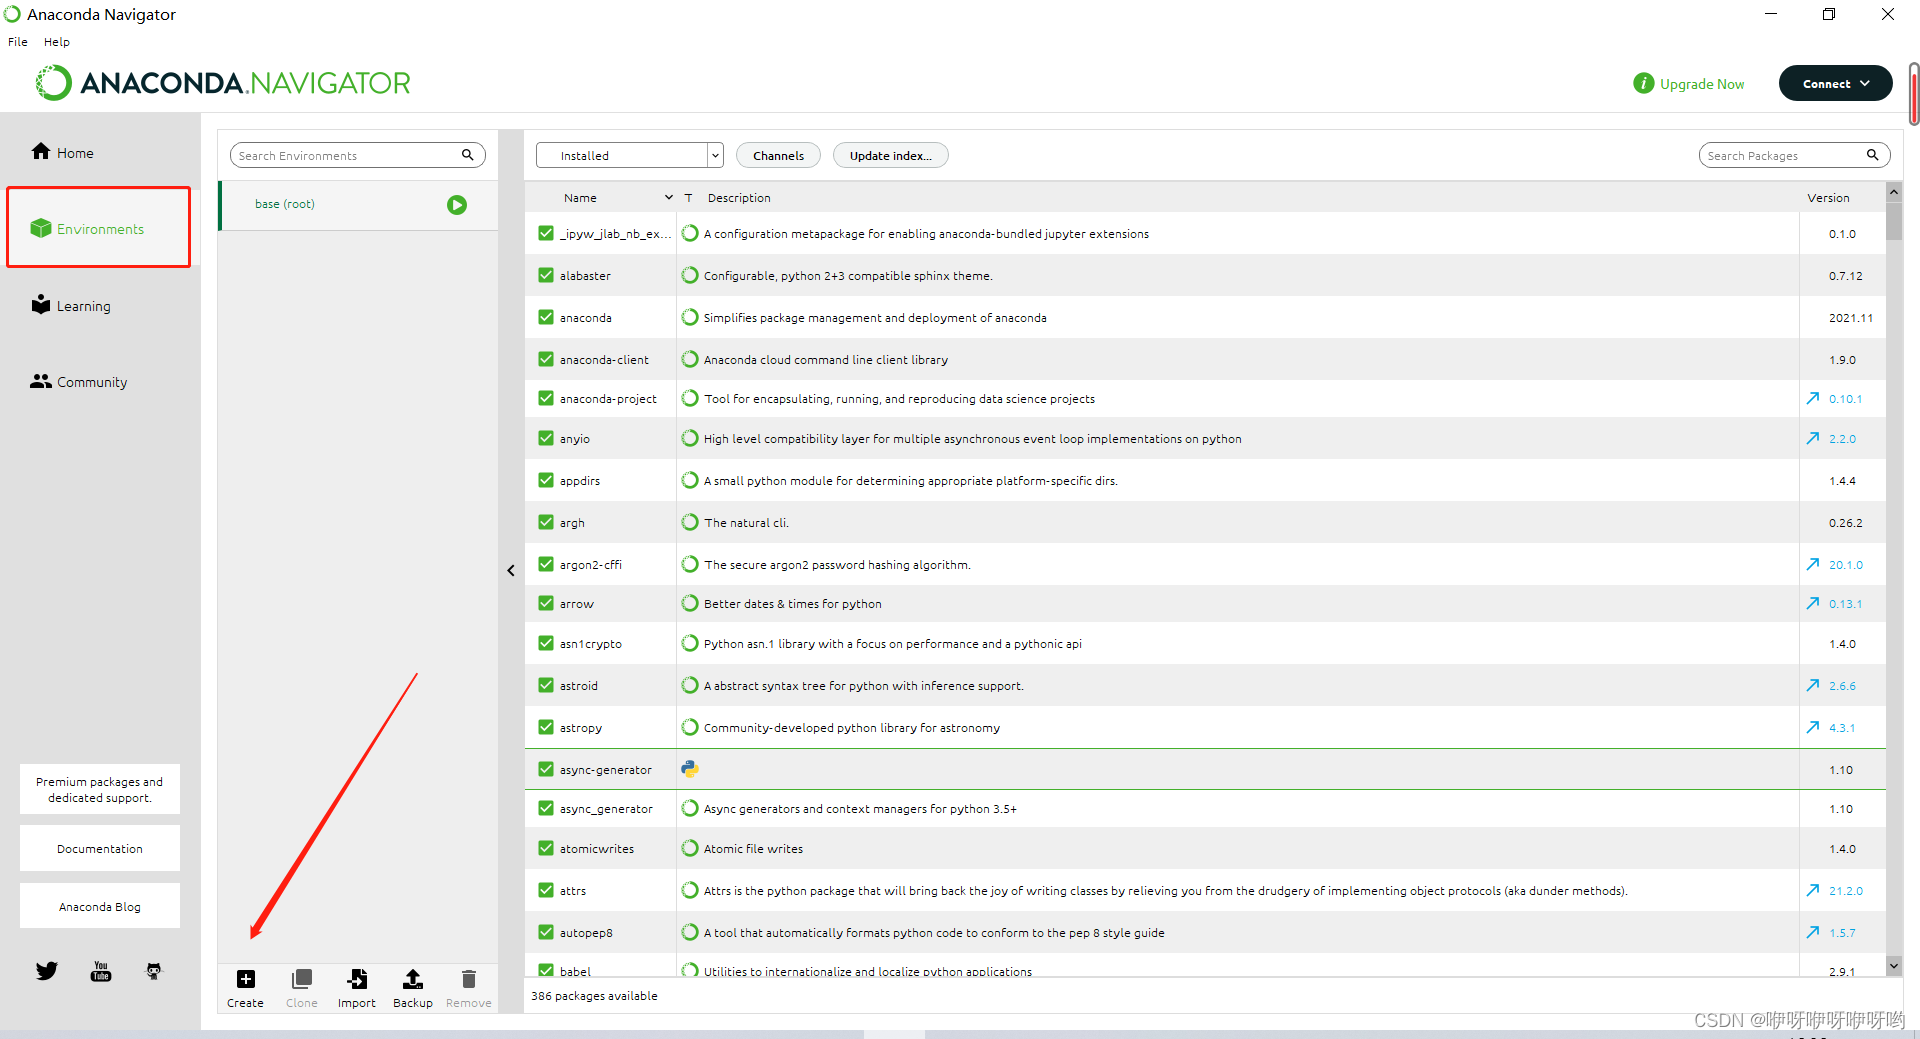Click the Create environment icon

[246, 979]
